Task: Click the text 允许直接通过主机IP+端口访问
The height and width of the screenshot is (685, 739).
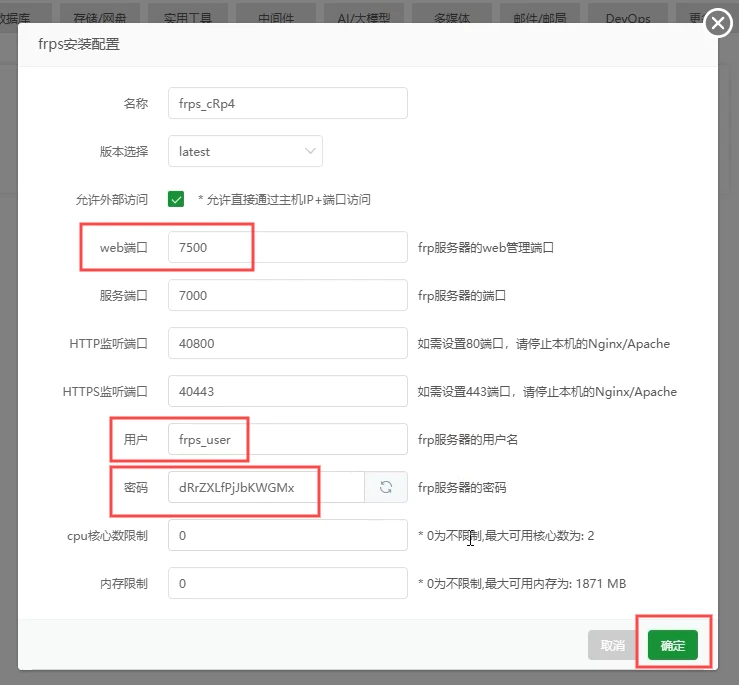Action: coord(288,199)
